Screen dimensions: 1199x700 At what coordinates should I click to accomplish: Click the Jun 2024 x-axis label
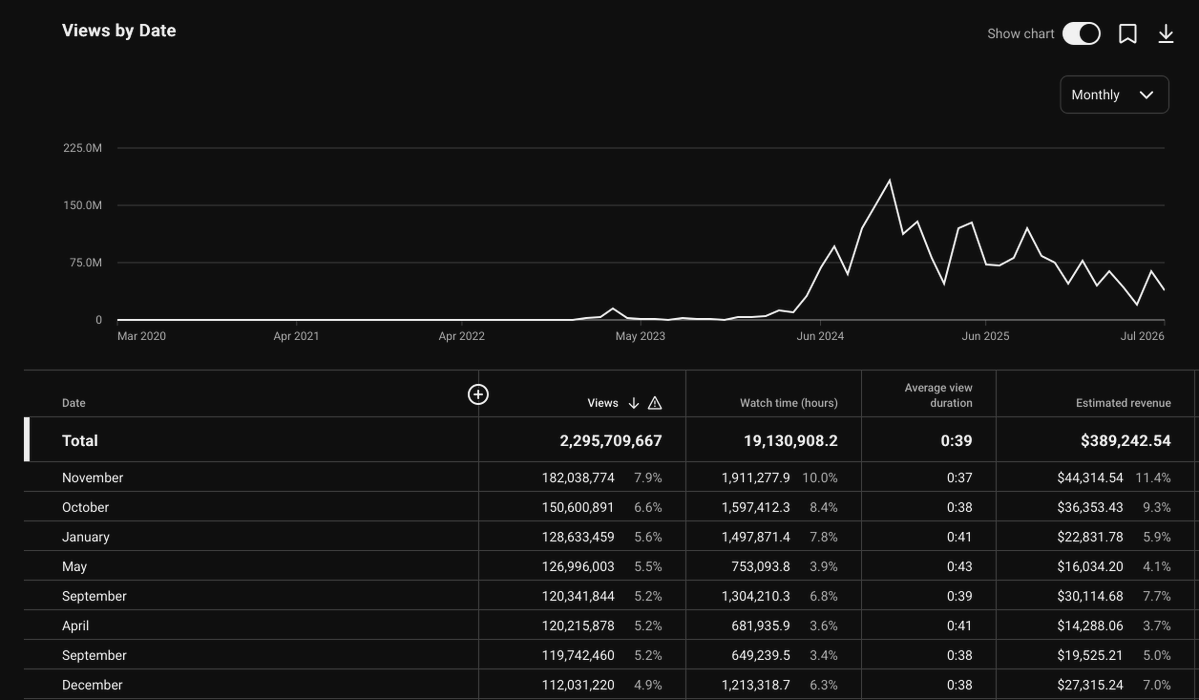(x=820, y=336)
